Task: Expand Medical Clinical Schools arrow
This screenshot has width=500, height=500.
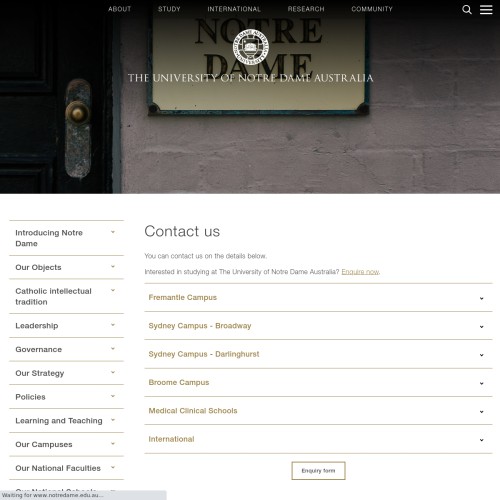Action: coord(481,412)
